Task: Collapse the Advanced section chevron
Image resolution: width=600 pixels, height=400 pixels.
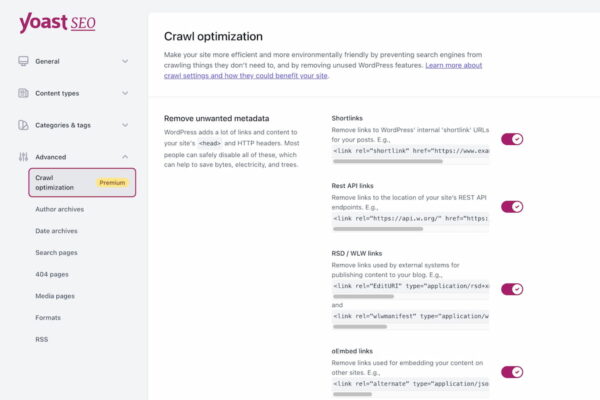Action: [x=125, y=157]
